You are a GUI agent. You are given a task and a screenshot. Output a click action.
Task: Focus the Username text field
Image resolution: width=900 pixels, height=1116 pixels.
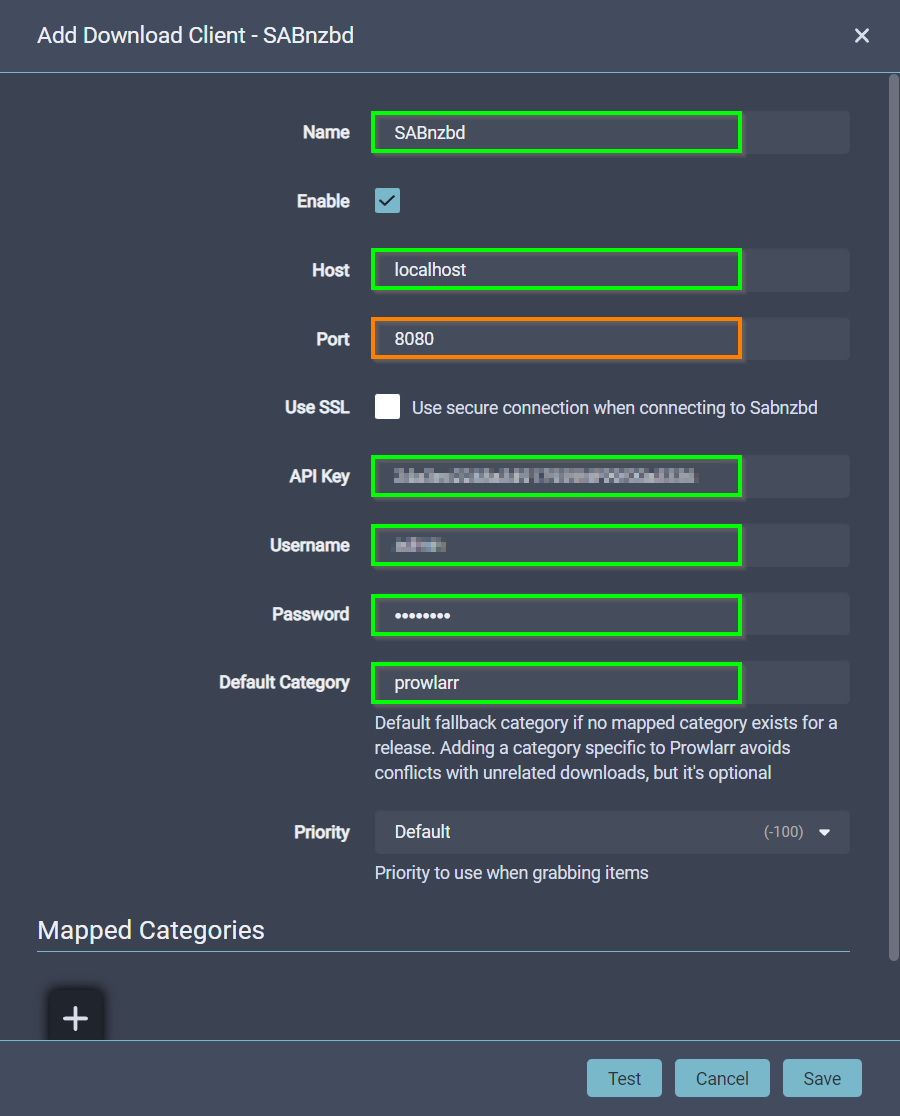[x=556, y=545]
